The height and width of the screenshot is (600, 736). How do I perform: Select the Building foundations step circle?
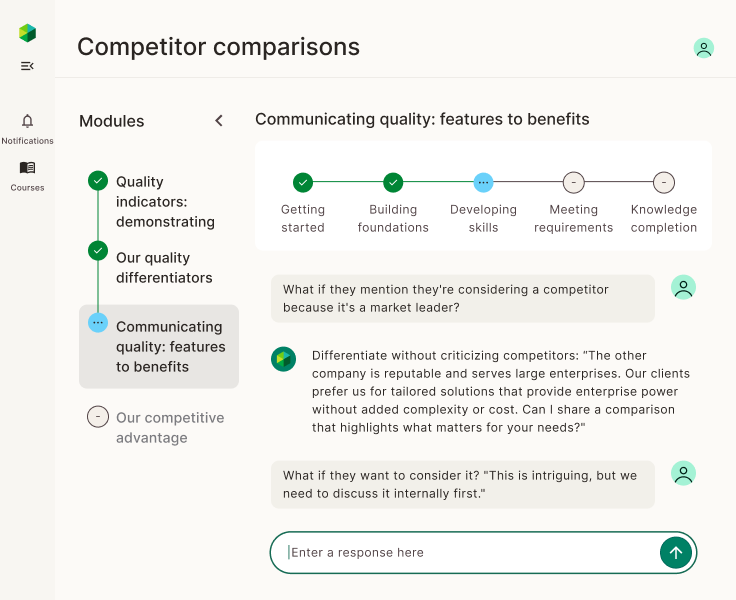coord(393,182)
